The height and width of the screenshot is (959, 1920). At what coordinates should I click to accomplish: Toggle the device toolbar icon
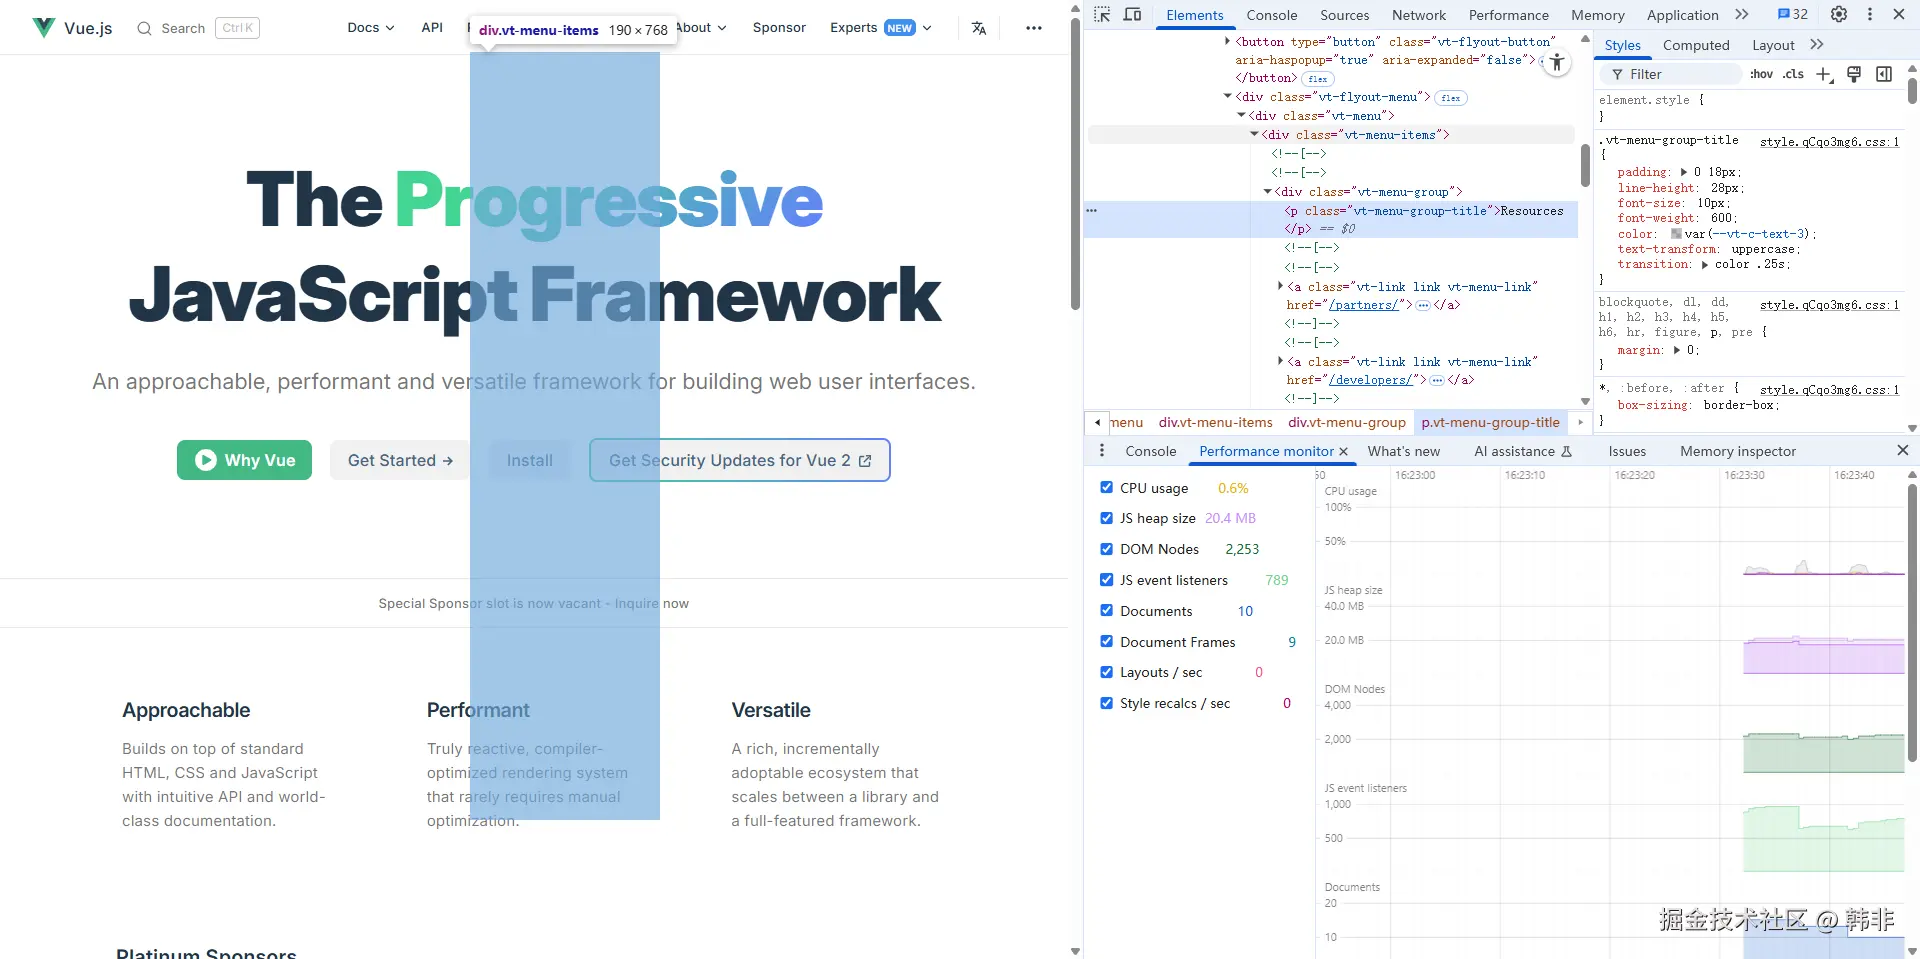click(1133, 14)
